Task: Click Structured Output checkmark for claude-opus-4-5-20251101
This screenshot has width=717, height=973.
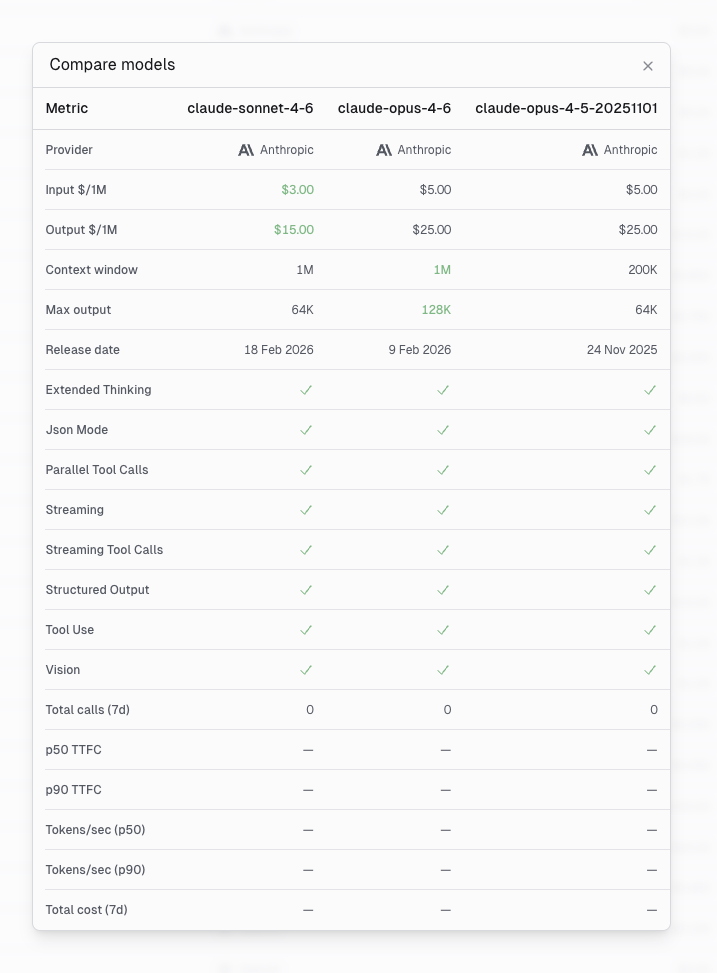Action: point(650,590)
